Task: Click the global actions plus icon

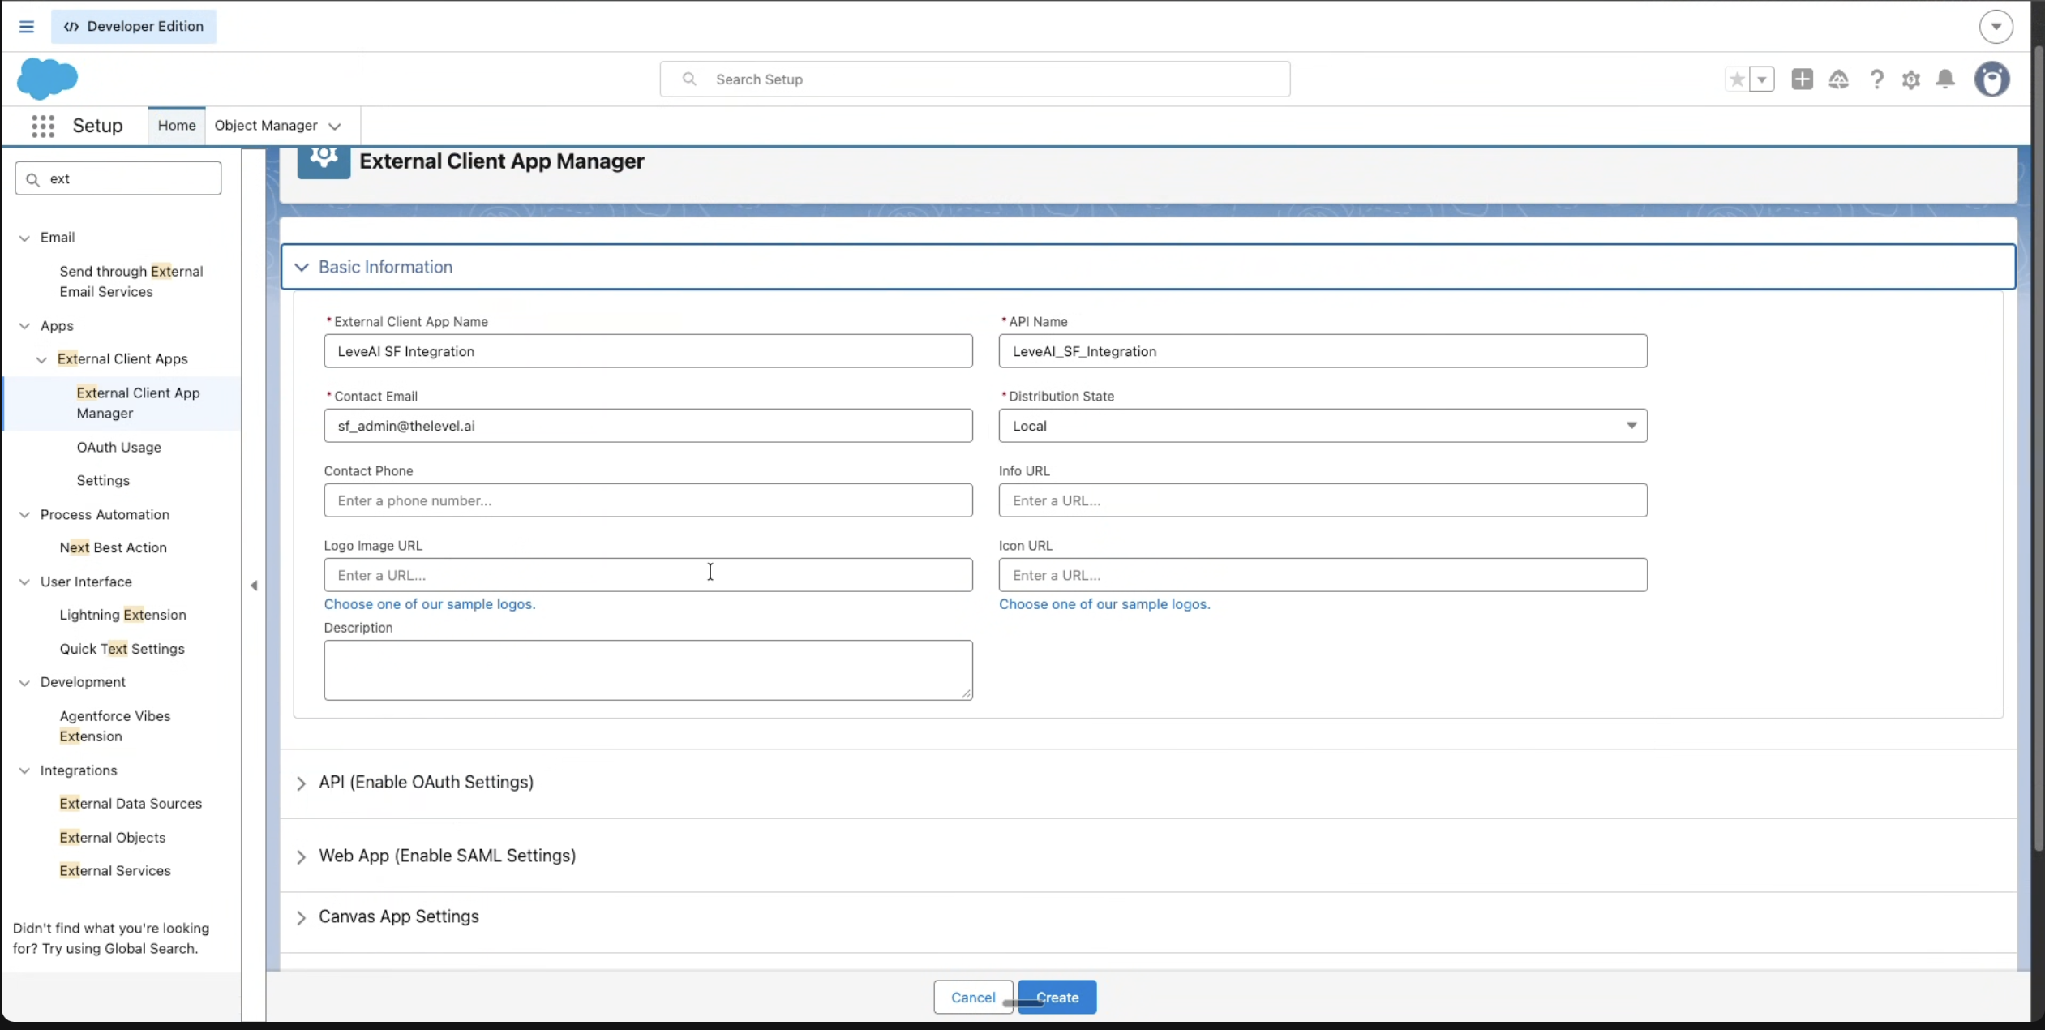Action: pos(1802,79)
